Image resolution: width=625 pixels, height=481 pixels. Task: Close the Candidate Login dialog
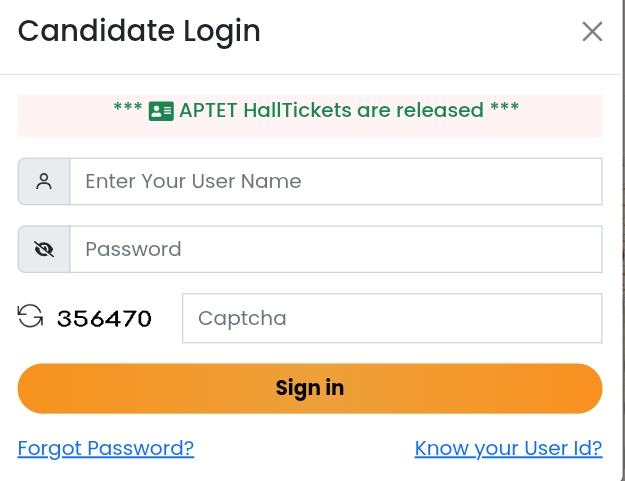click(592, 32)
